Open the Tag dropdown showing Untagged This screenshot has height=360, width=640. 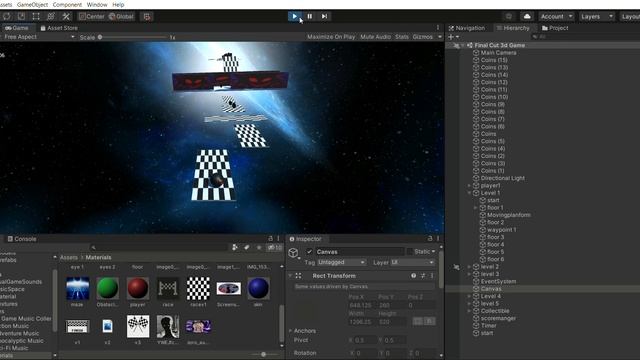341,262
